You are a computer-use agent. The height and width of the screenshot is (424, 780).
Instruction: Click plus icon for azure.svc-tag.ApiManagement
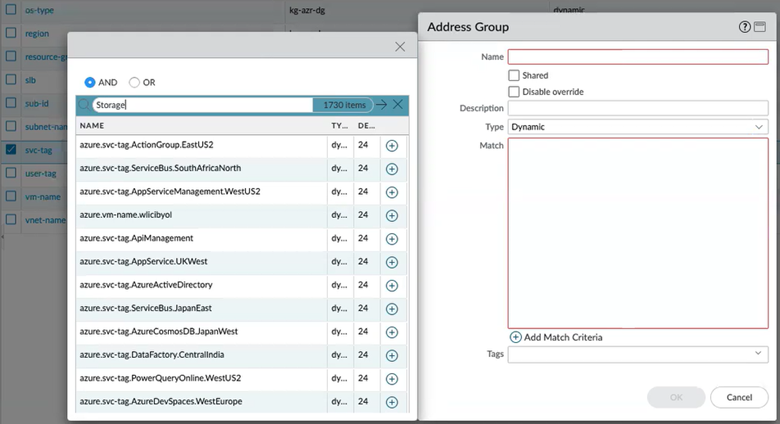[391, 239]
